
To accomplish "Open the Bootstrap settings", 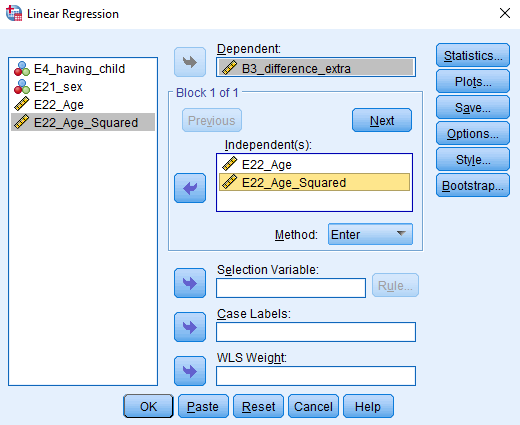I will (473, 185).
